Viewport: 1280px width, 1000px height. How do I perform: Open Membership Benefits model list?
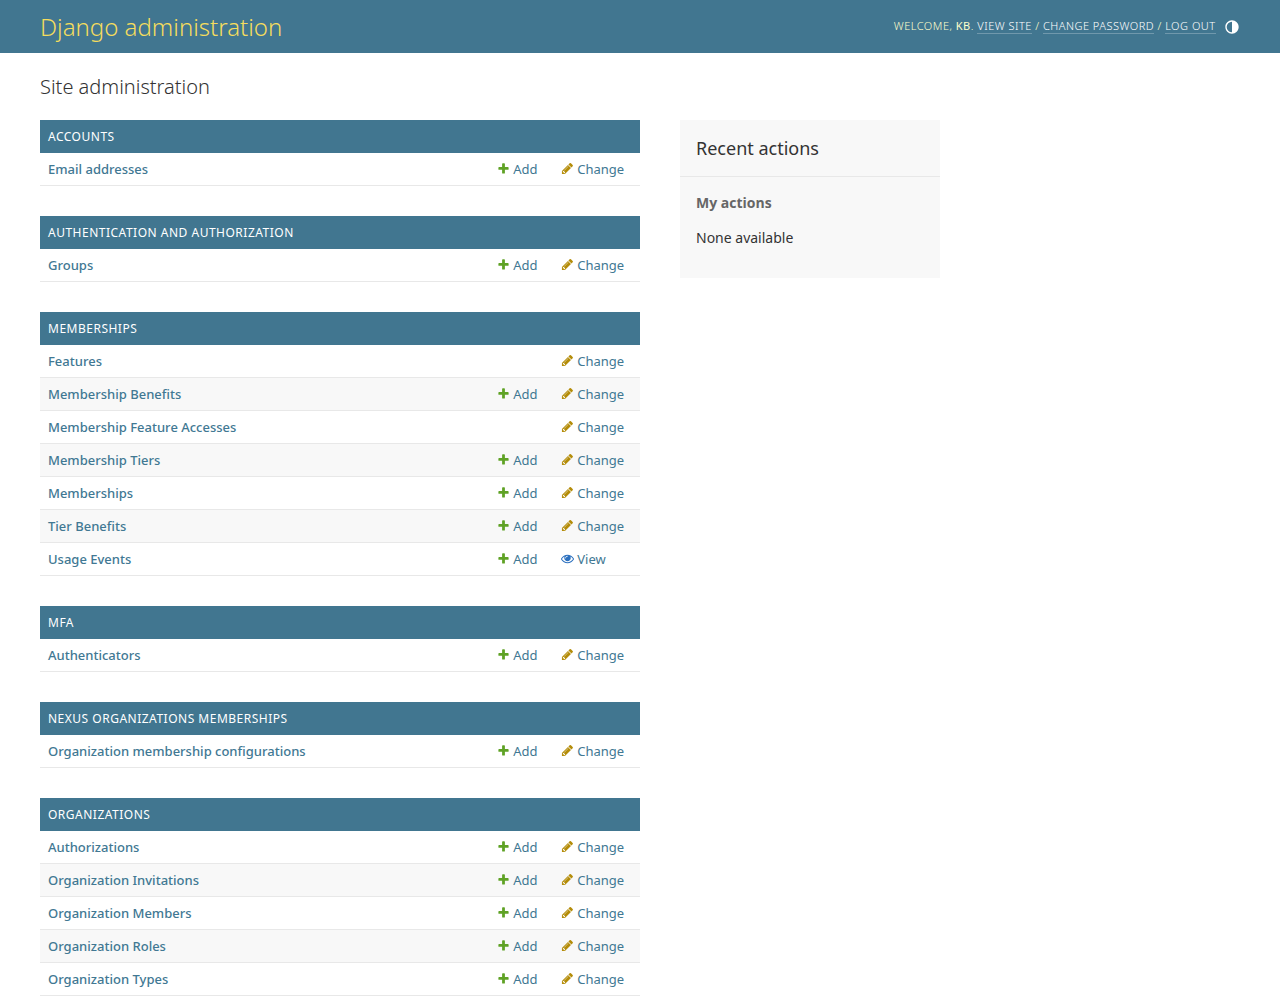115,394
